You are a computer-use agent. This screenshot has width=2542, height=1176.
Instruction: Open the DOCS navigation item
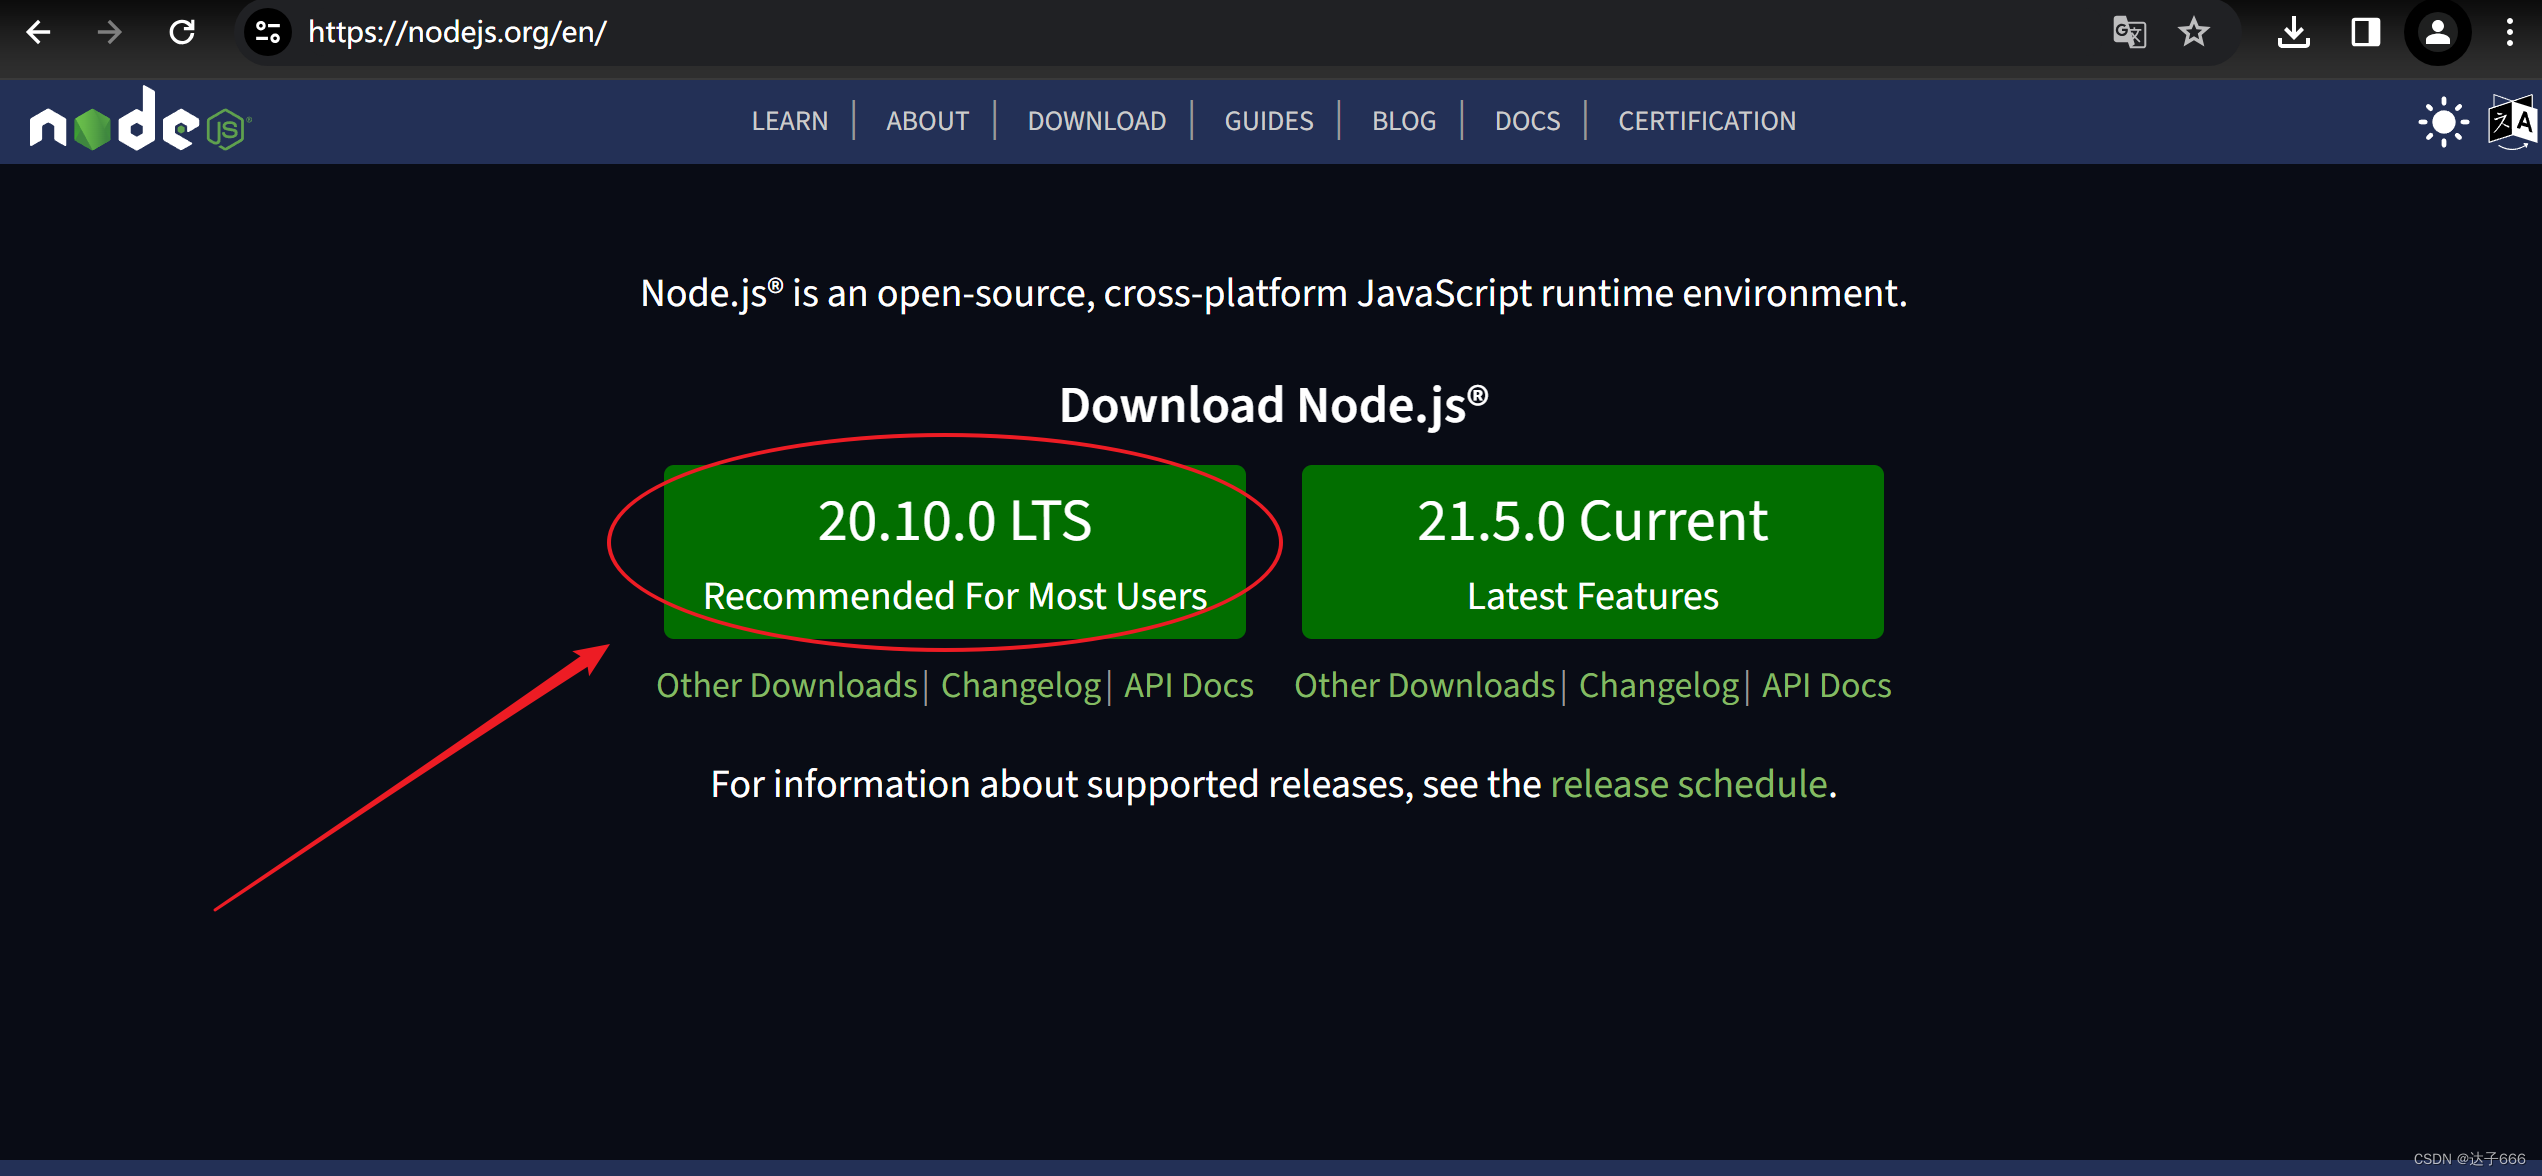coord(1527,121)
